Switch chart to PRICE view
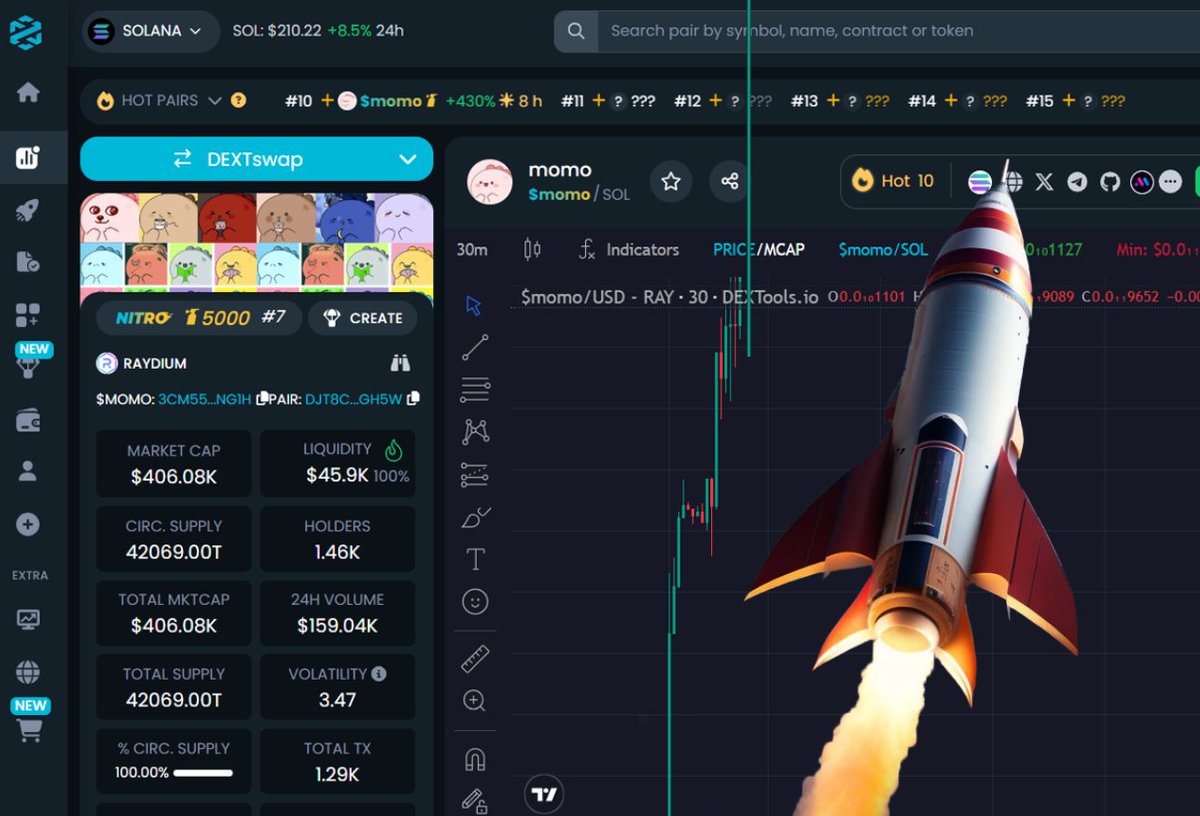 (x=734, y=250)
